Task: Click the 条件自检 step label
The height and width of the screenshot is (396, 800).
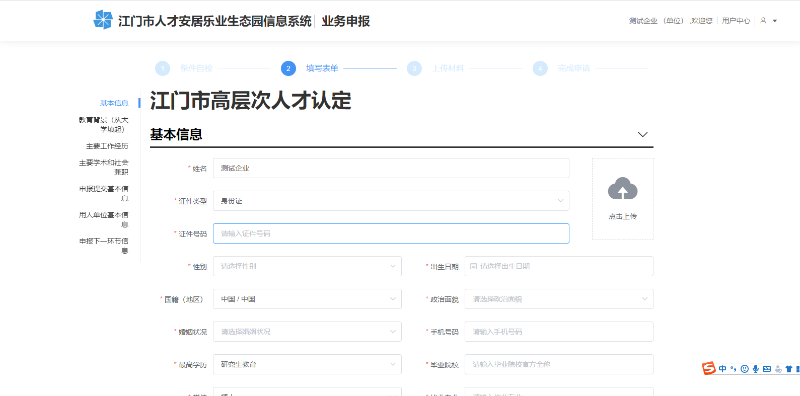Action: click(196, 68)
